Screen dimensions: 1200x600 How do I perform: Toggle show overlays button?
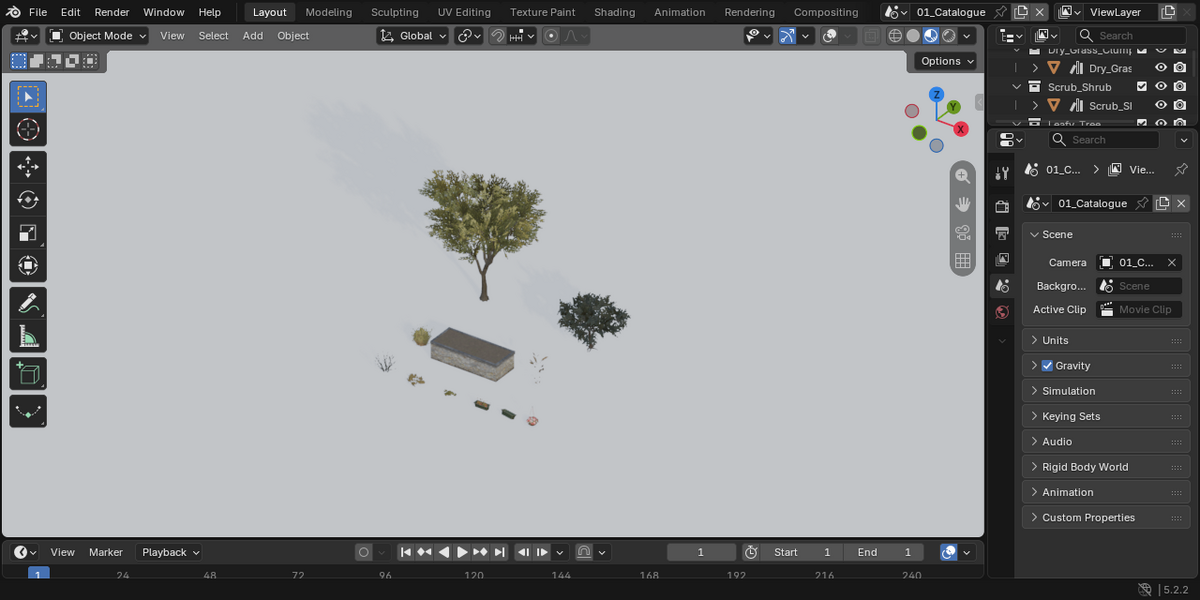click(x=830, y=36)
